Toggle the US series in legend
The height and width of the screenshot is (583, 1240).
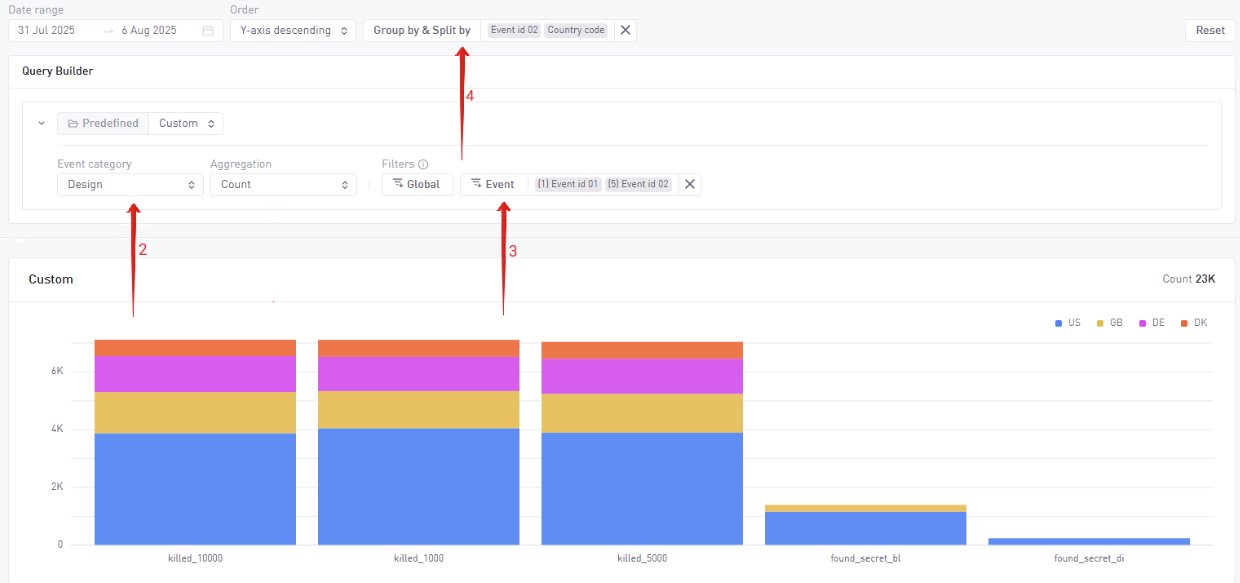point(1068,323)
